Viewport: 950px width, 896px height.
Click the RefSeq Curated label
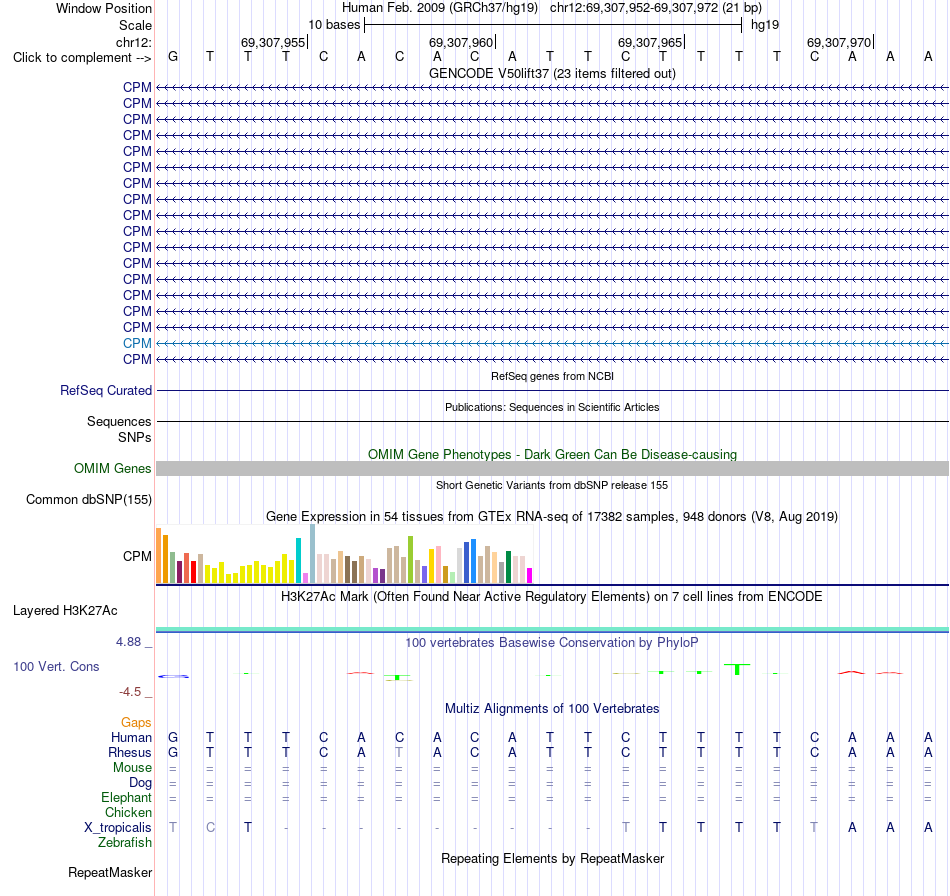tap(105, 390)
